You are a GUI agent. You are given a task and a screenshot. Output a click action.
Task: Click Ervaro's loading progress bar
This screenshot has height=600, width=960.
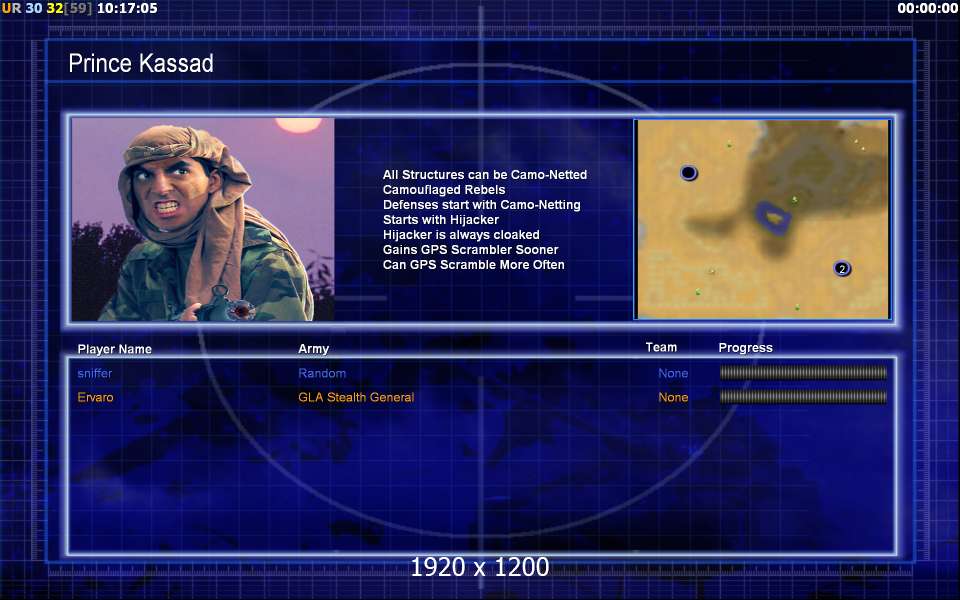(803, 397)
